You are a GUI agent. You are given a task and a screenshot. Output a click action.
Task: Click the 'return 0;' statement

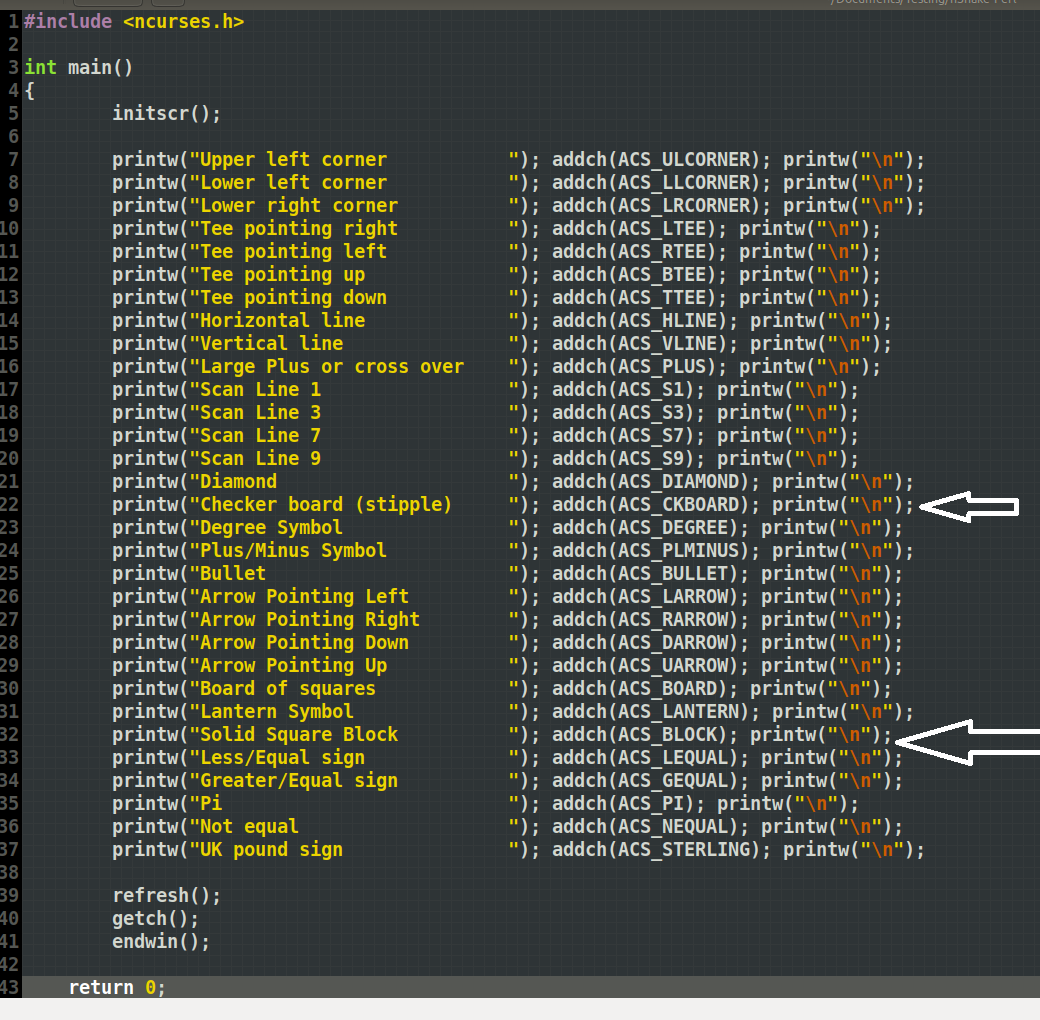[117, 988]
